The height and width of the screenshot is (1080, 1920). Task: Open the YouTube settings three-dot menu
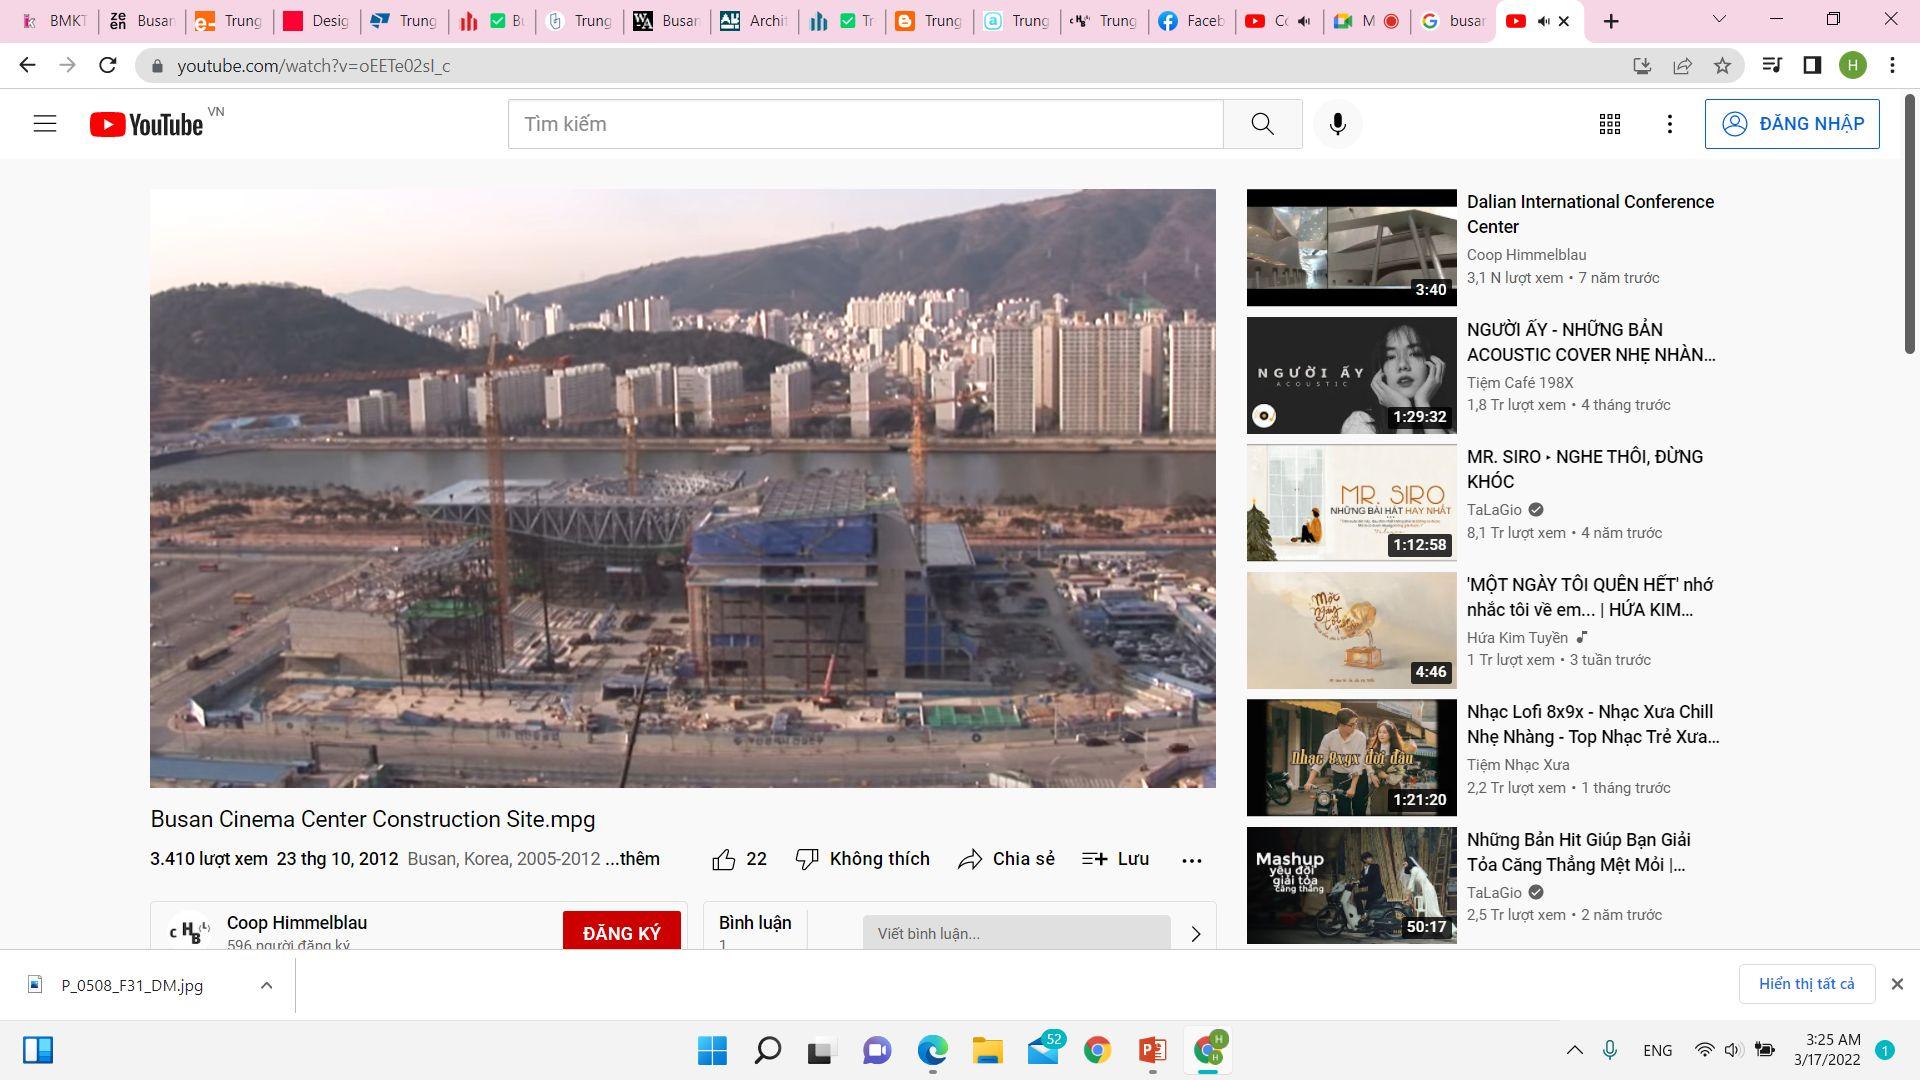coord(1669,124)
